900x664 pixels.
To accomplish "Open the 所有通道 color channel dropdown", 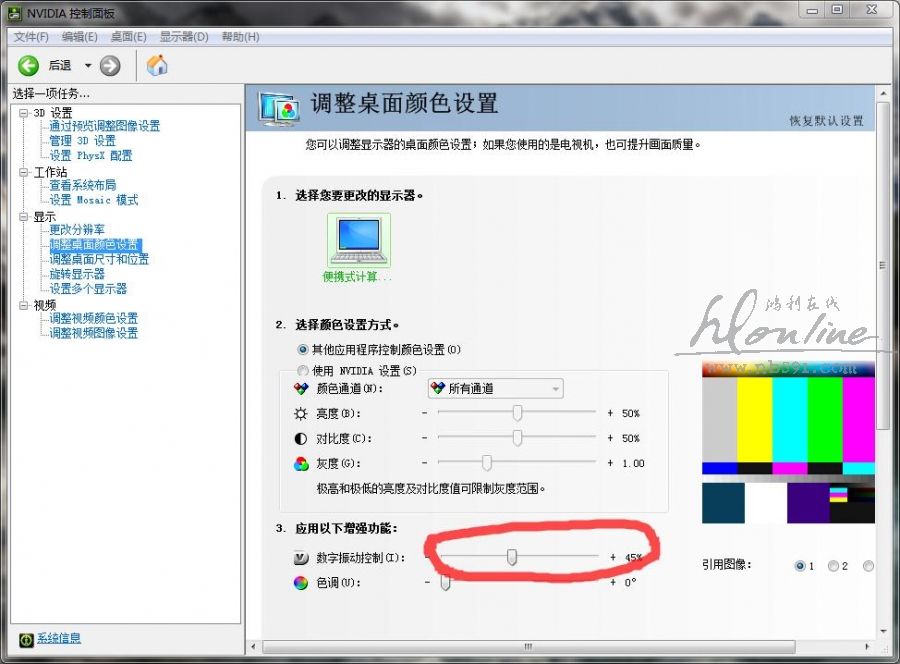I will pos(495,388).
